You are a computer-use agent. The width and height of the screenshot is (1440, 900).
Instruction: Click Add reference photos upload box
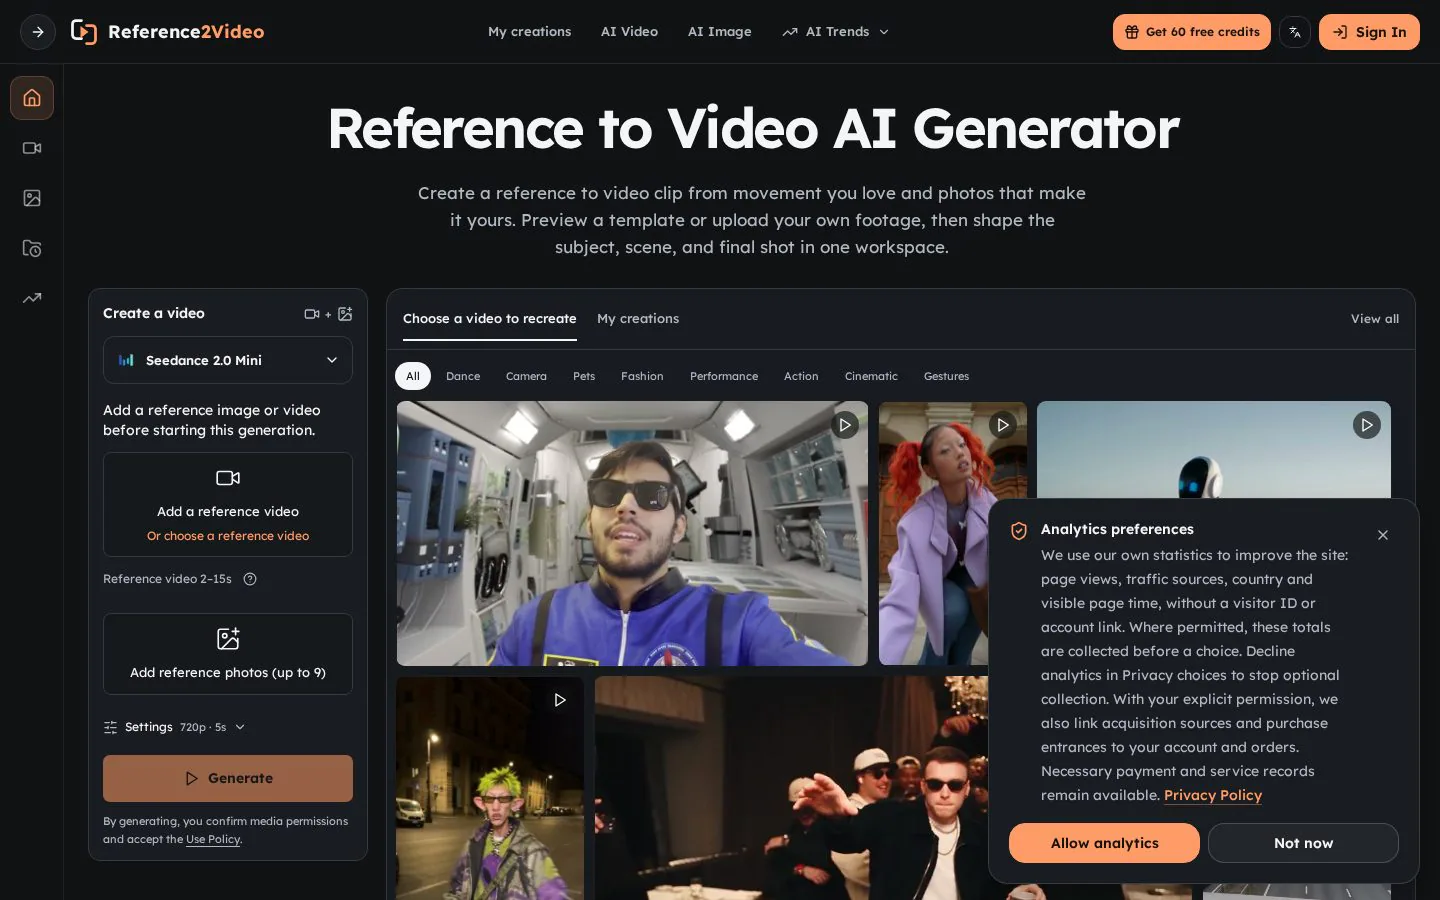tap(228, 654)
